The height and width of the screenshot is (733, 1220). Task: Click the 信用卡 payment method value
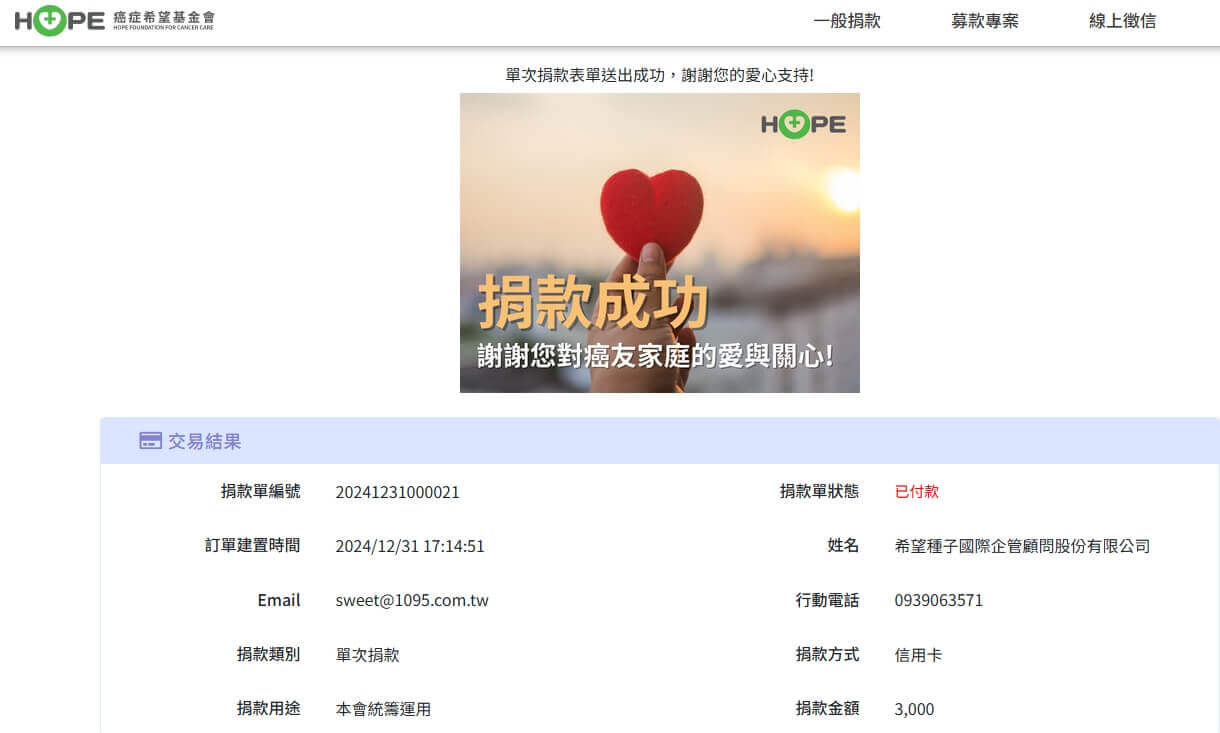coord(918,655)
